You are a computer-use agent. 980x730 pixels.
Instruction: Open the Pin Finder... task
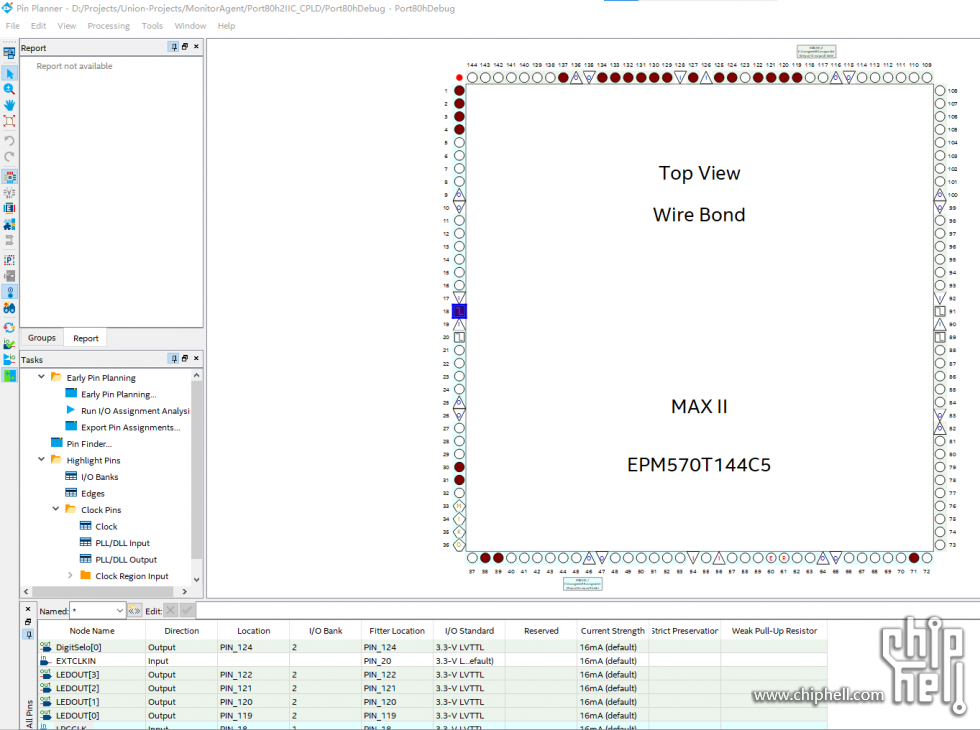89,444
